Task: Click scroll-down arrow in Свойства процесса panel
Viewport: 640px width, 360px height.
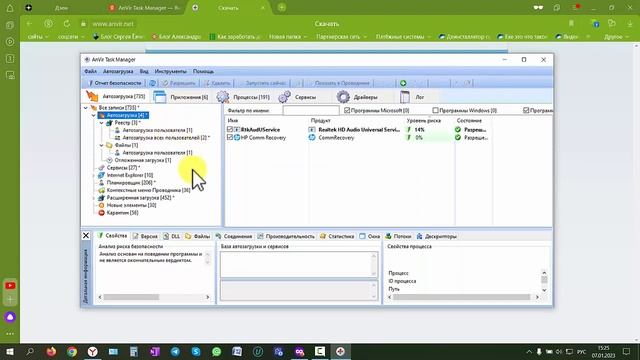Action: click(544, 290)
